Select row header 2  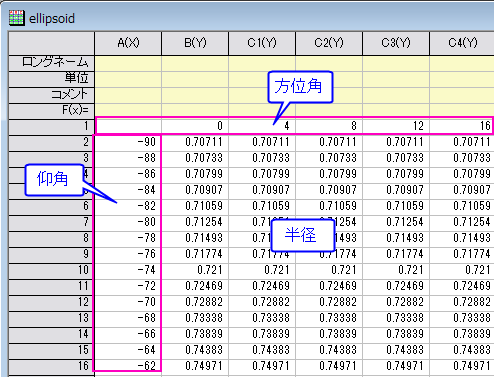pyautogui.click(x=51, y=143)
